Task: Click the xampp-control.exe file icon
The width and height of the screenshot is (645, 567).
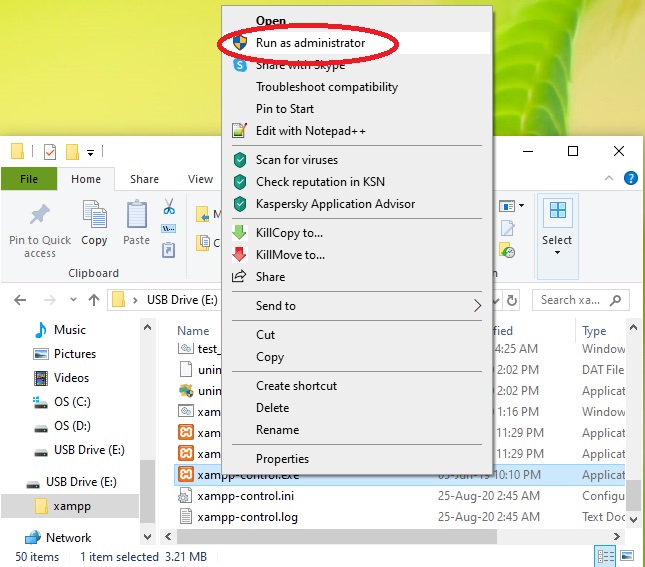Action: [x=186, y=475]
